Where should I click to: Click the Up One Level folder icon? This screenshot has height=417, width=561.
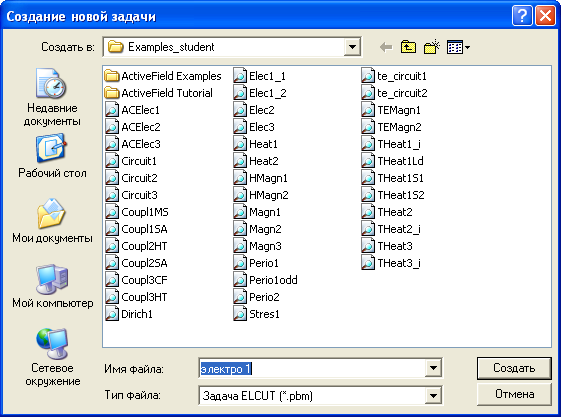[408, 47]
